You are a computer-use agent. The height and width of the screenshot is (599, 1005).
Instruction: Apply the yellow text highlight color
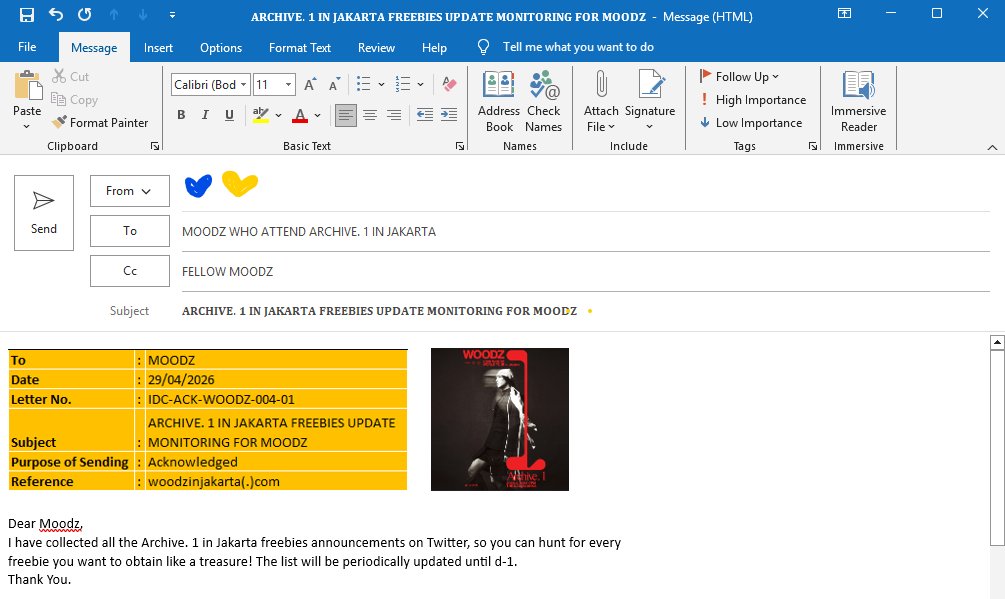point(260,115)
